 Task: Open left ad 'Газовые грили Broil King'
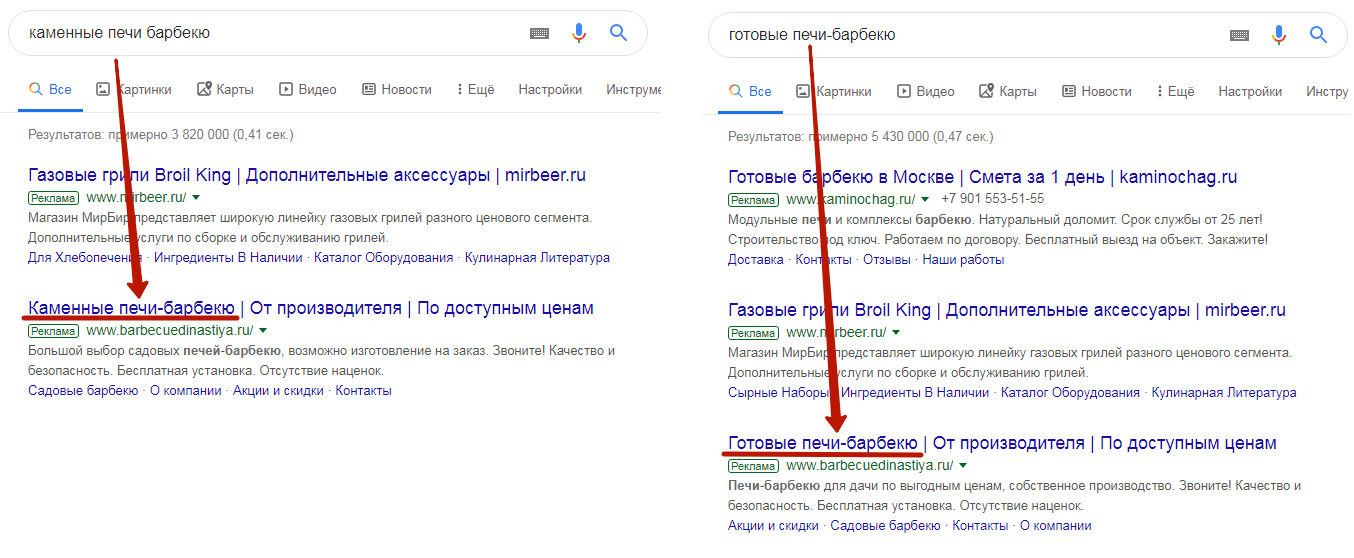click(x=307, y=175)
